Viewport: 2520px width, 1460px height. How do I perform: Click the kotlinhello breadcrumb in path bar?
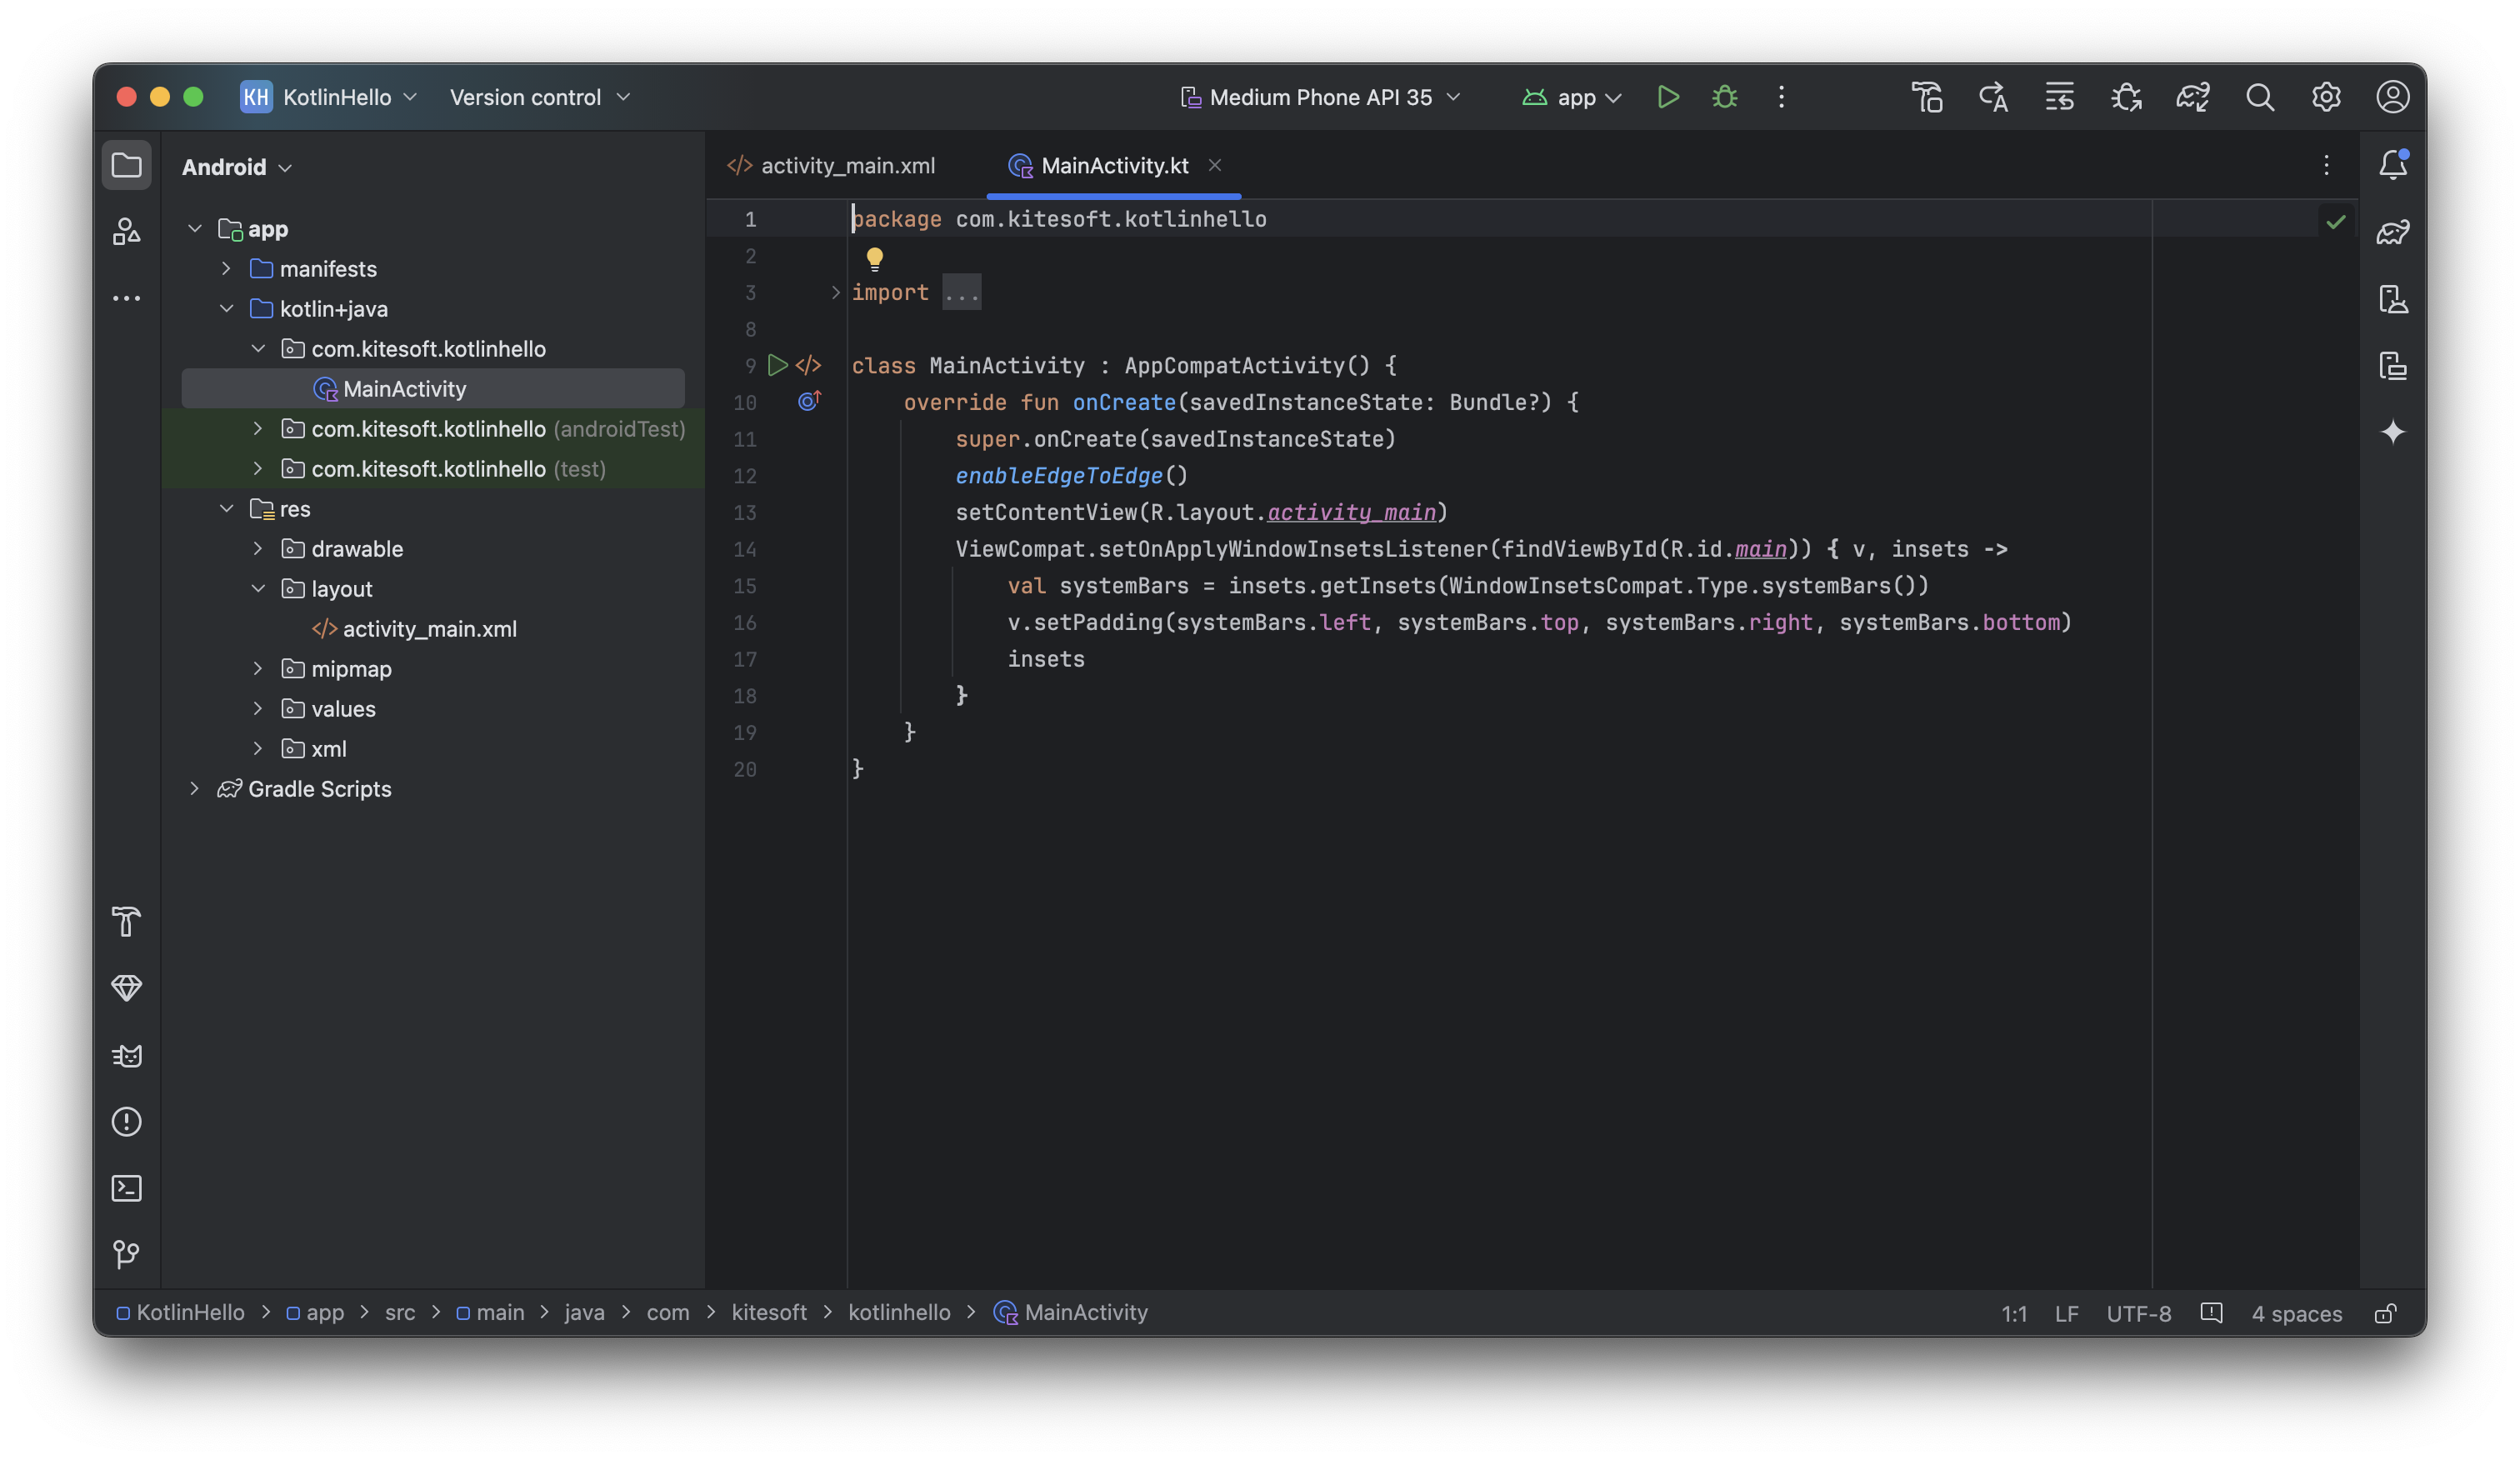(898, 1312)
